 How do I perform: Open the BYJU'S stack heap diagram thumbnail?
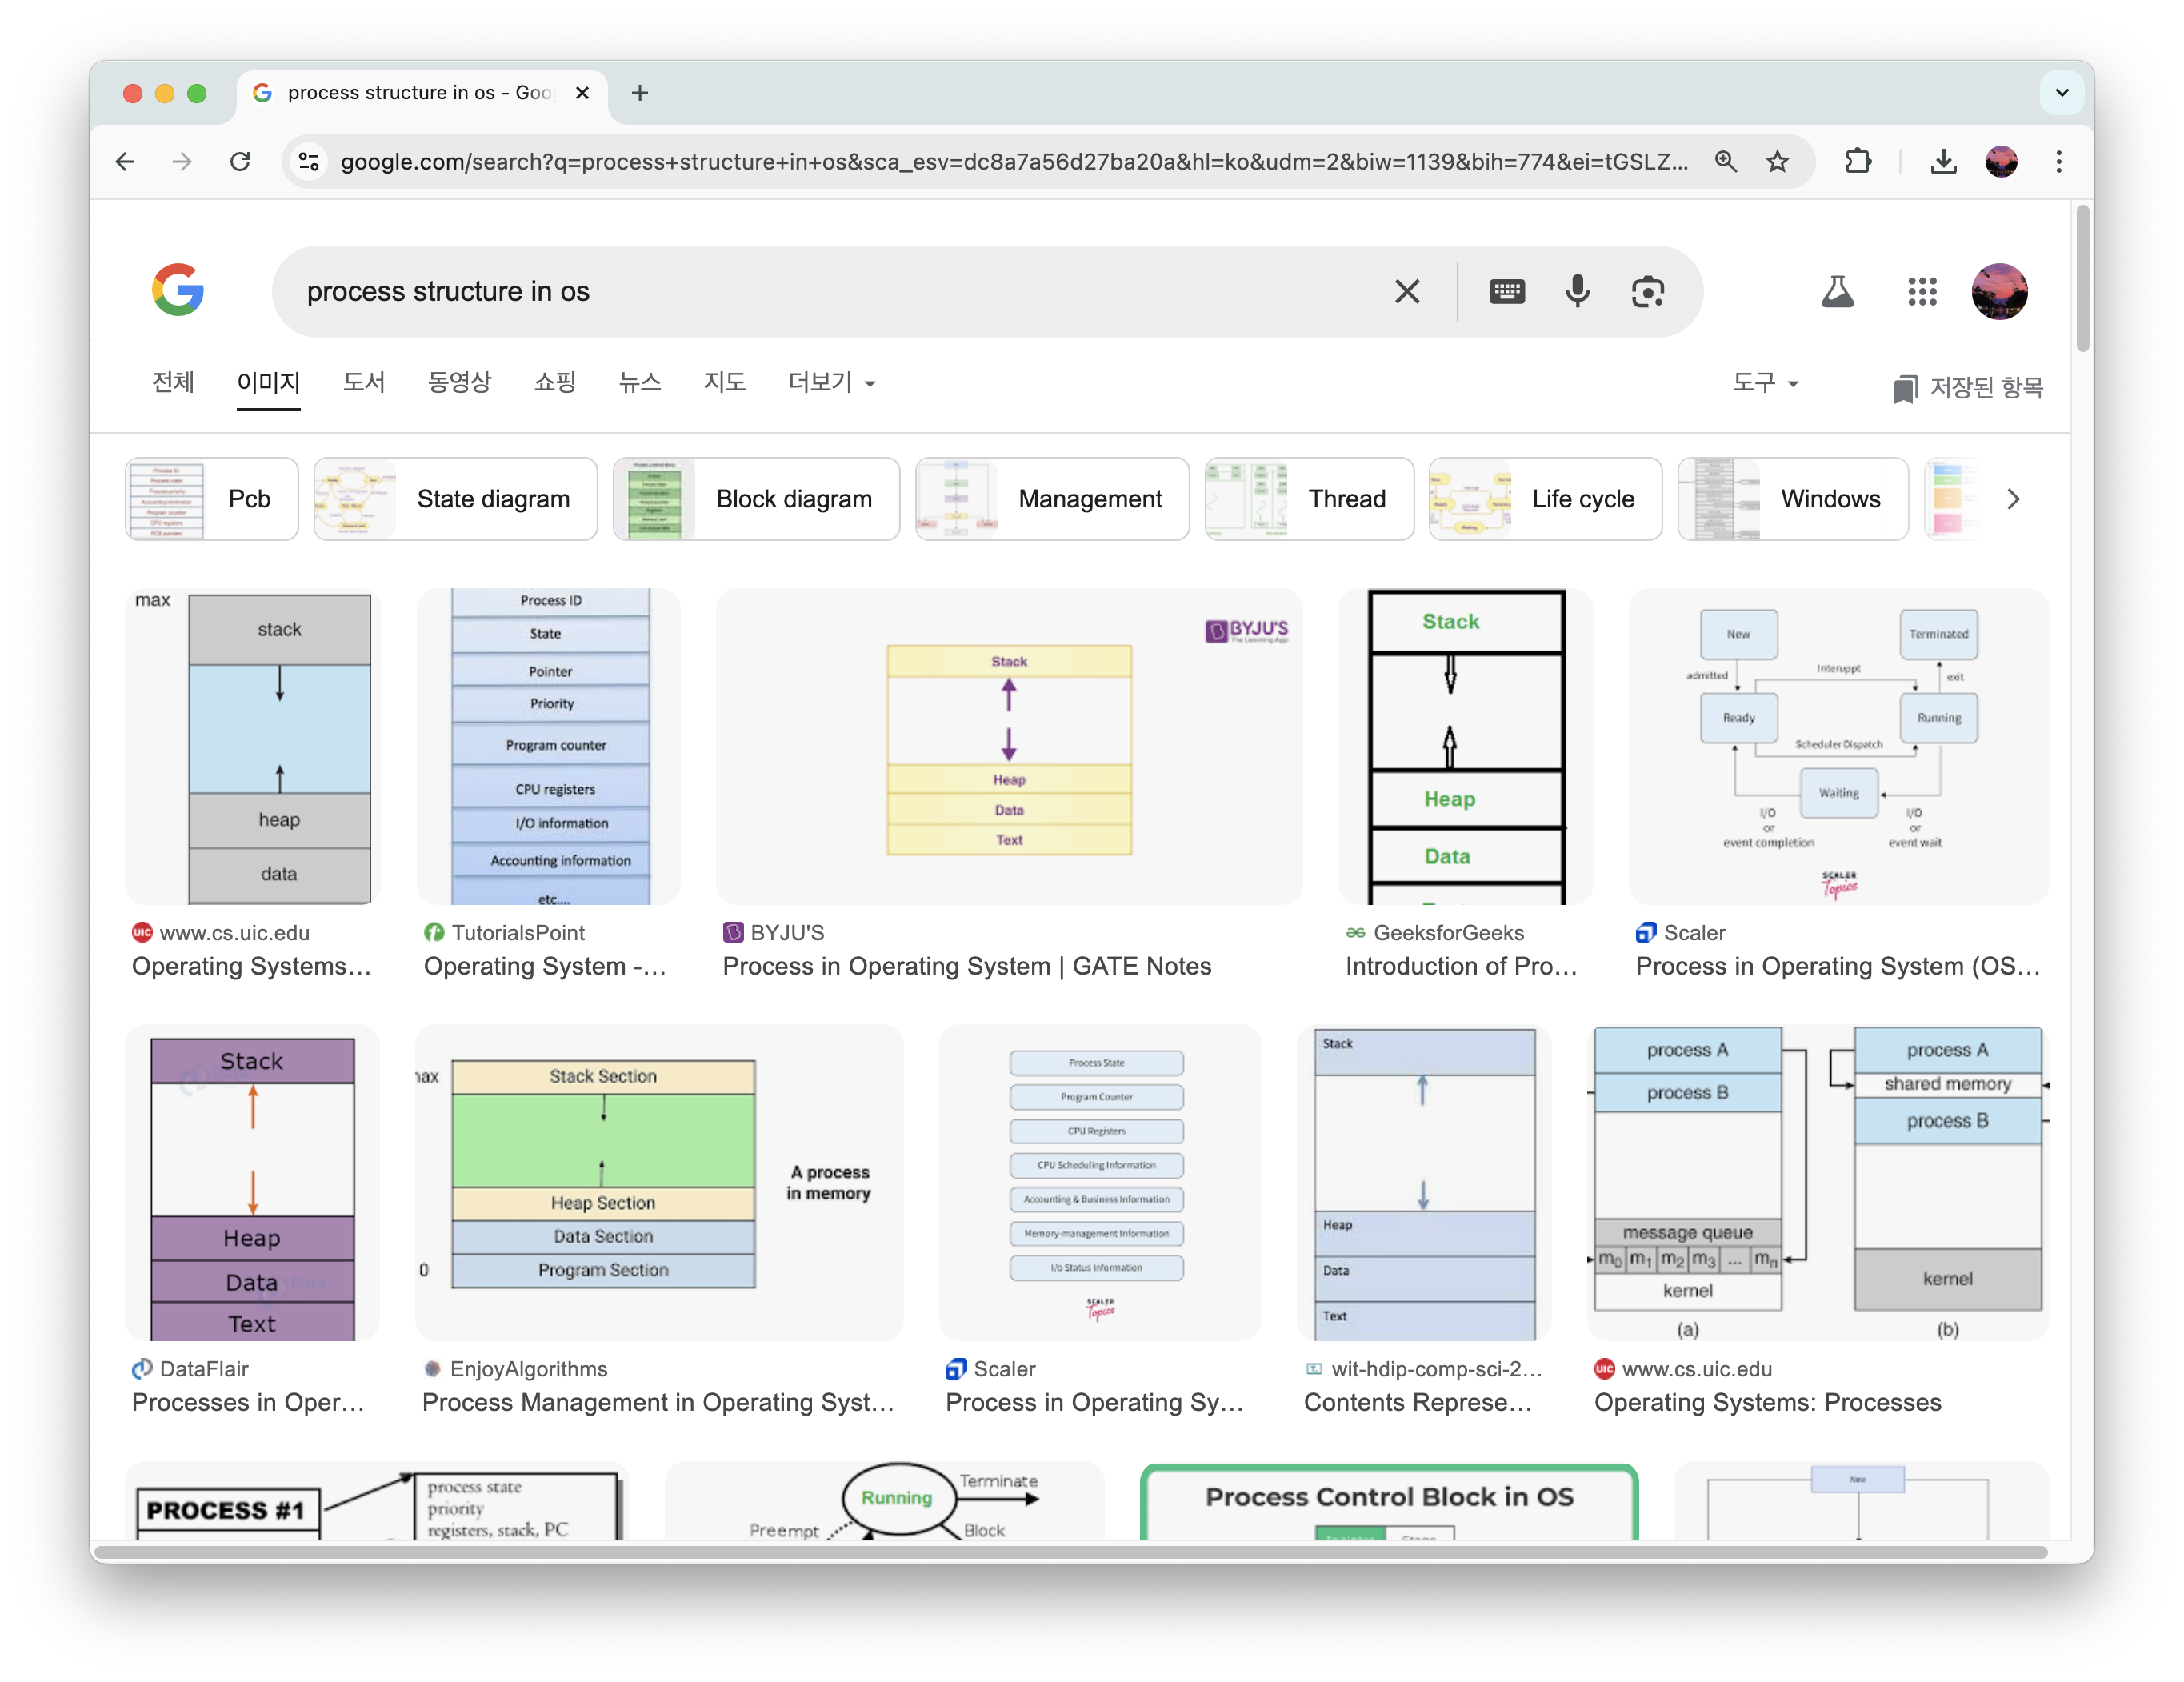pos(1008,747)
